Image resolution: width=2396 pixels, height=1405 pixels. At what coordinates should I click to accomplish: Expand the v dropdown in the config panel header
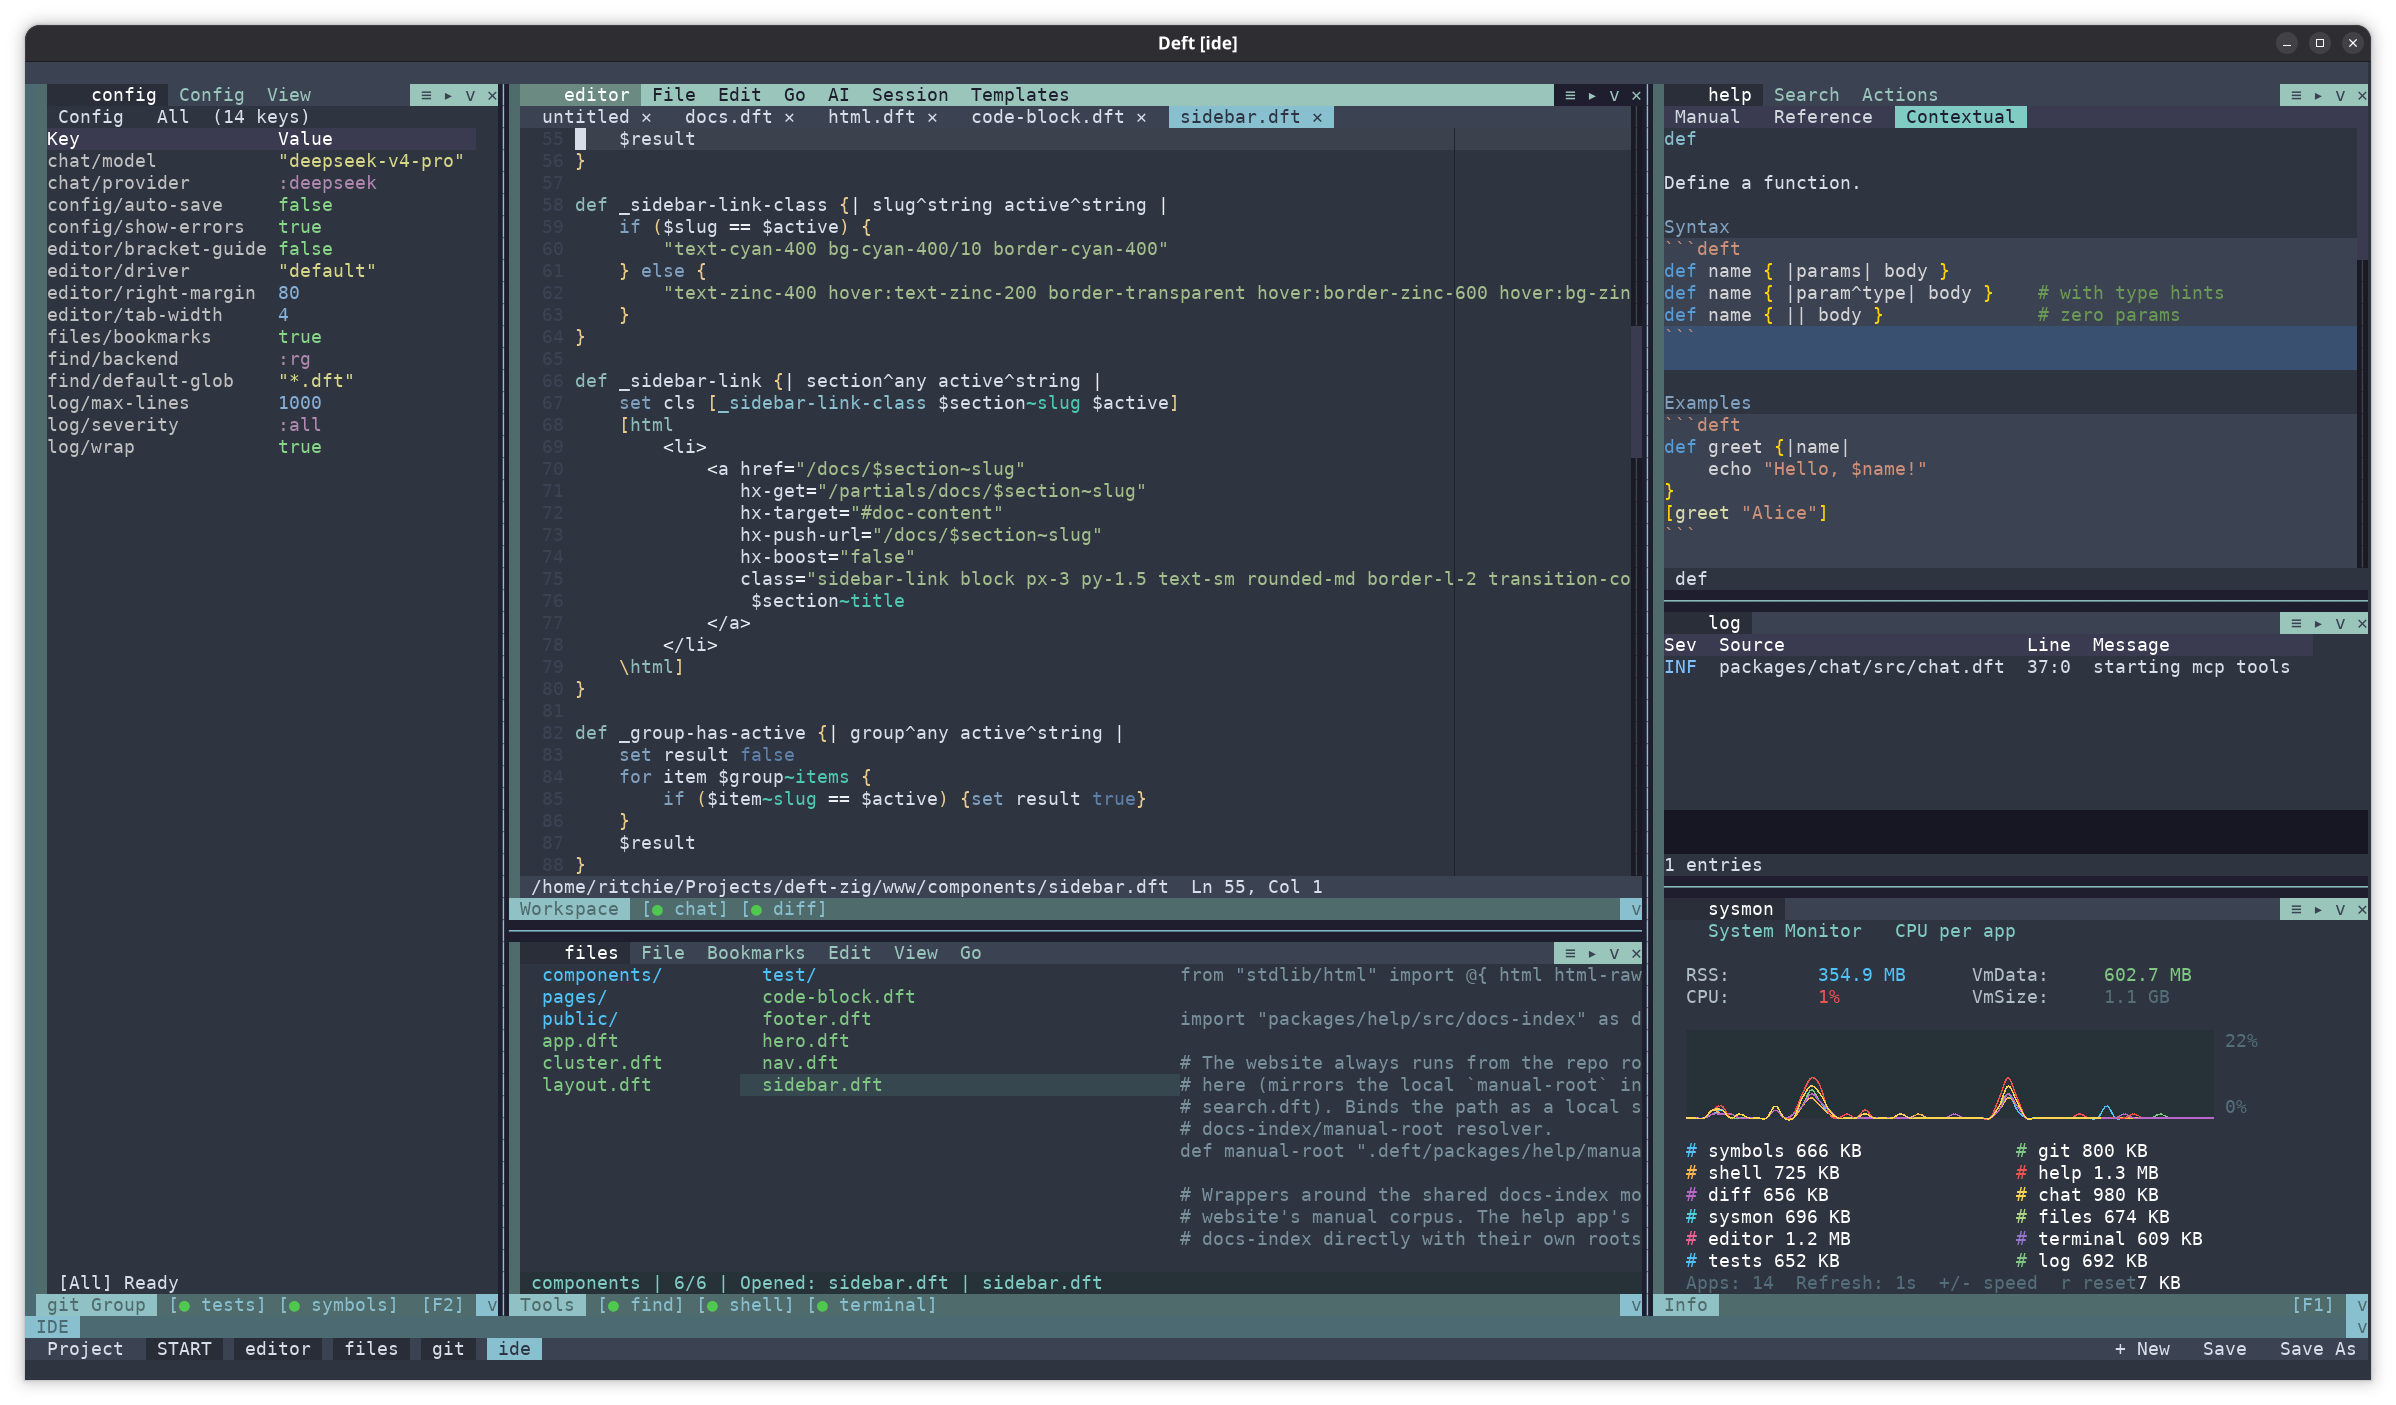point(470,95)
